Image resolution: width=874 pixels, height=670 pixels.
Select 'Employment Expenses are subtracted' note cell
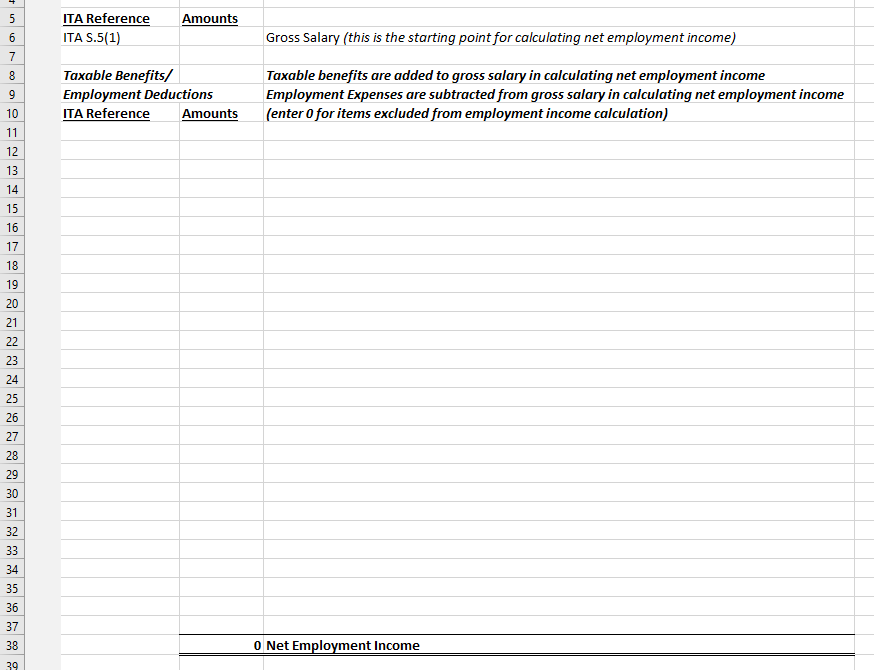tap(559, 94)
